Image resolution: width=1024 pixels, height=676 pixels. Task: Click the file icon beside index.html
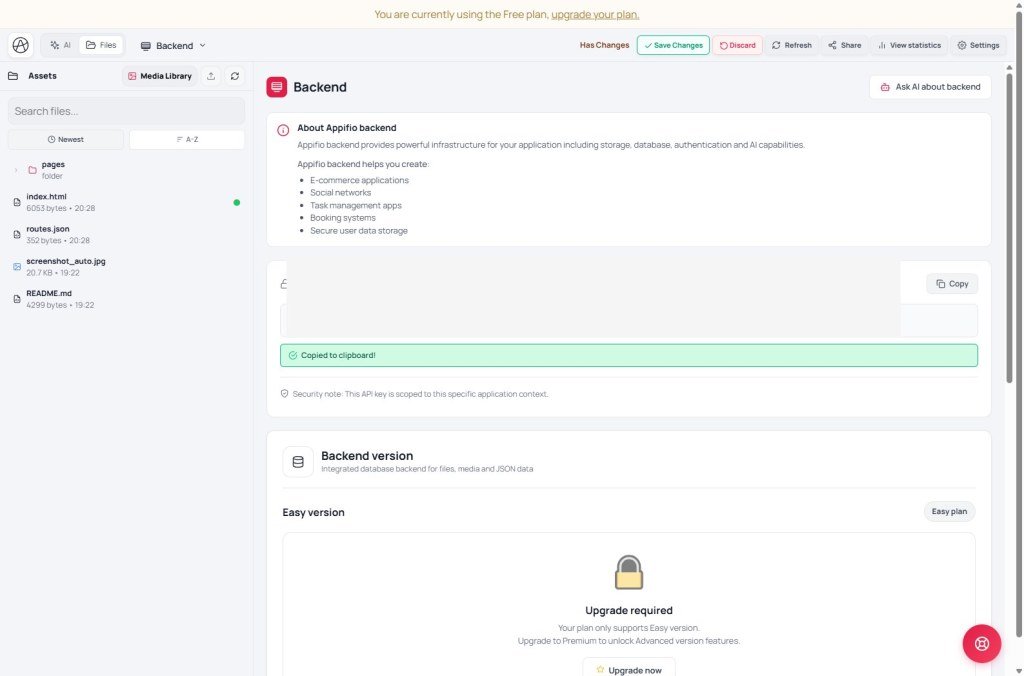tap(17, 202)
